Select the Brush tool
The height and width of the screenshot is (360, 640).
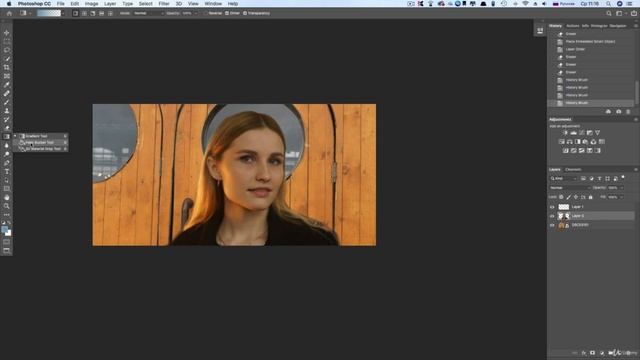coord(7,102)
